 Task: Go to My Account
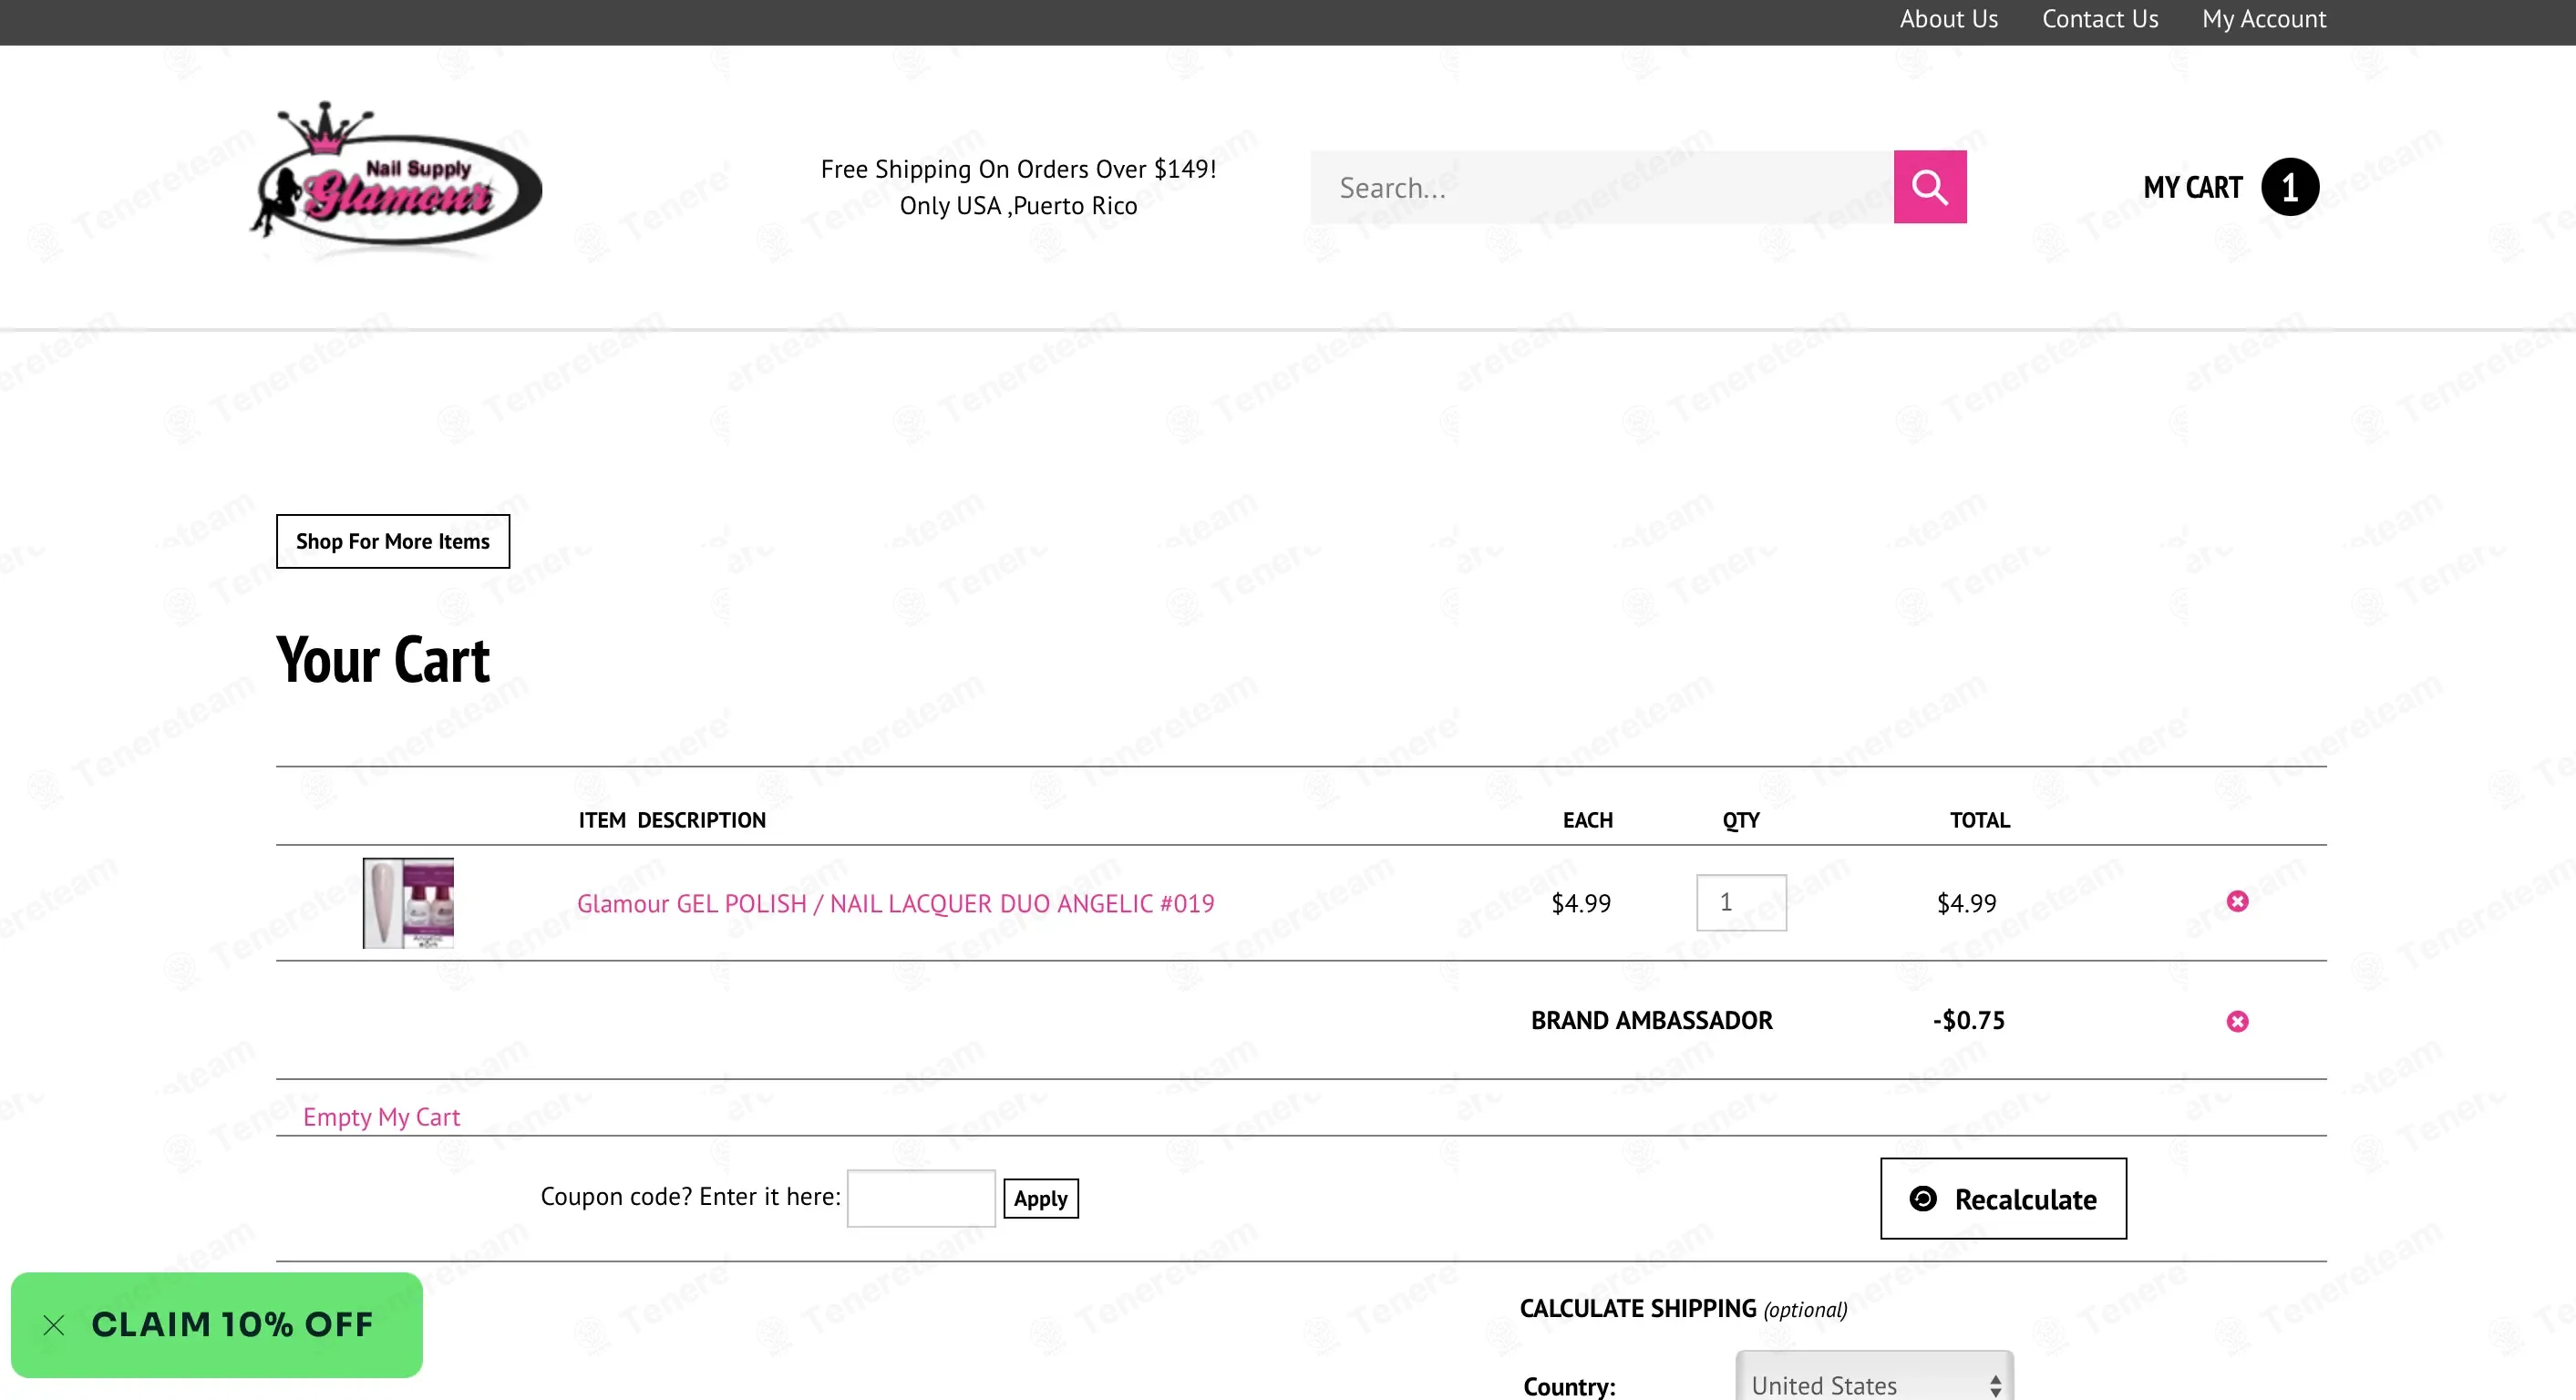(x=2264, y=19)
